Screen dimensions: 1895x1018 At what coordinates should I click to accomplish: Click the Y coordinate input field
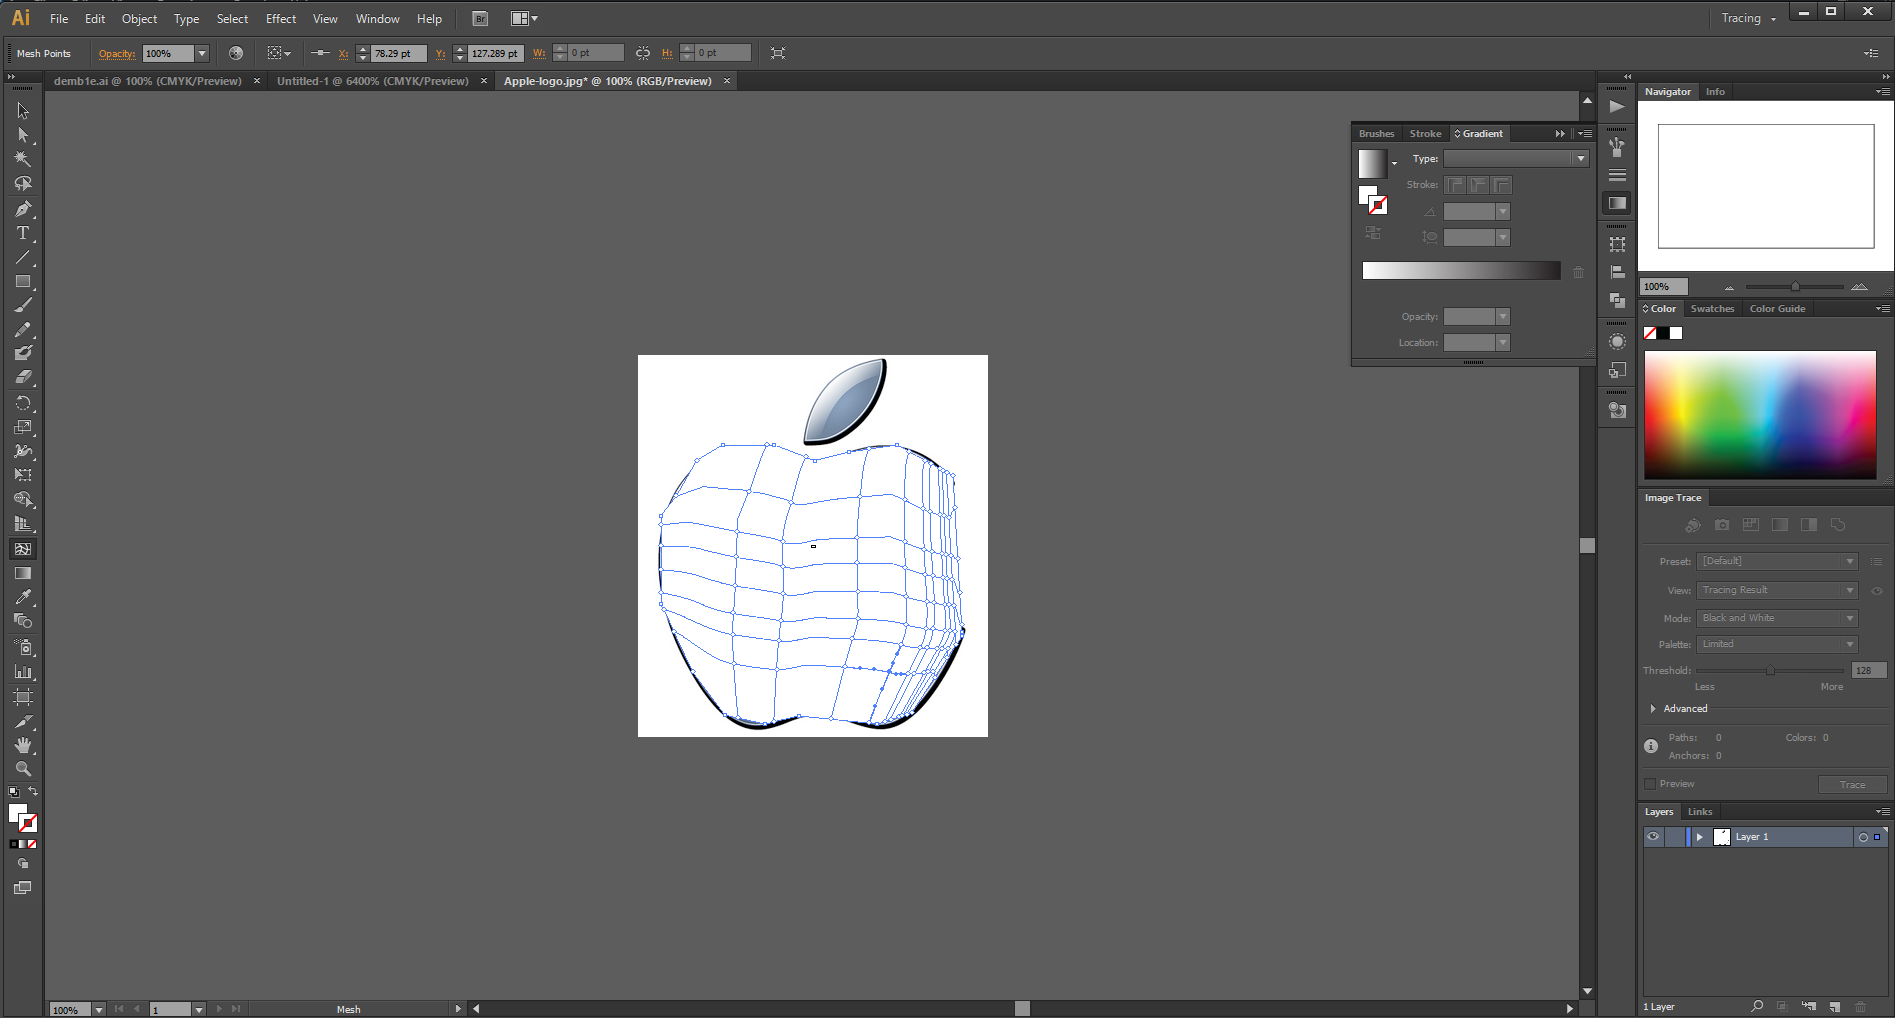pyautogui.click(x=496, y=54)
